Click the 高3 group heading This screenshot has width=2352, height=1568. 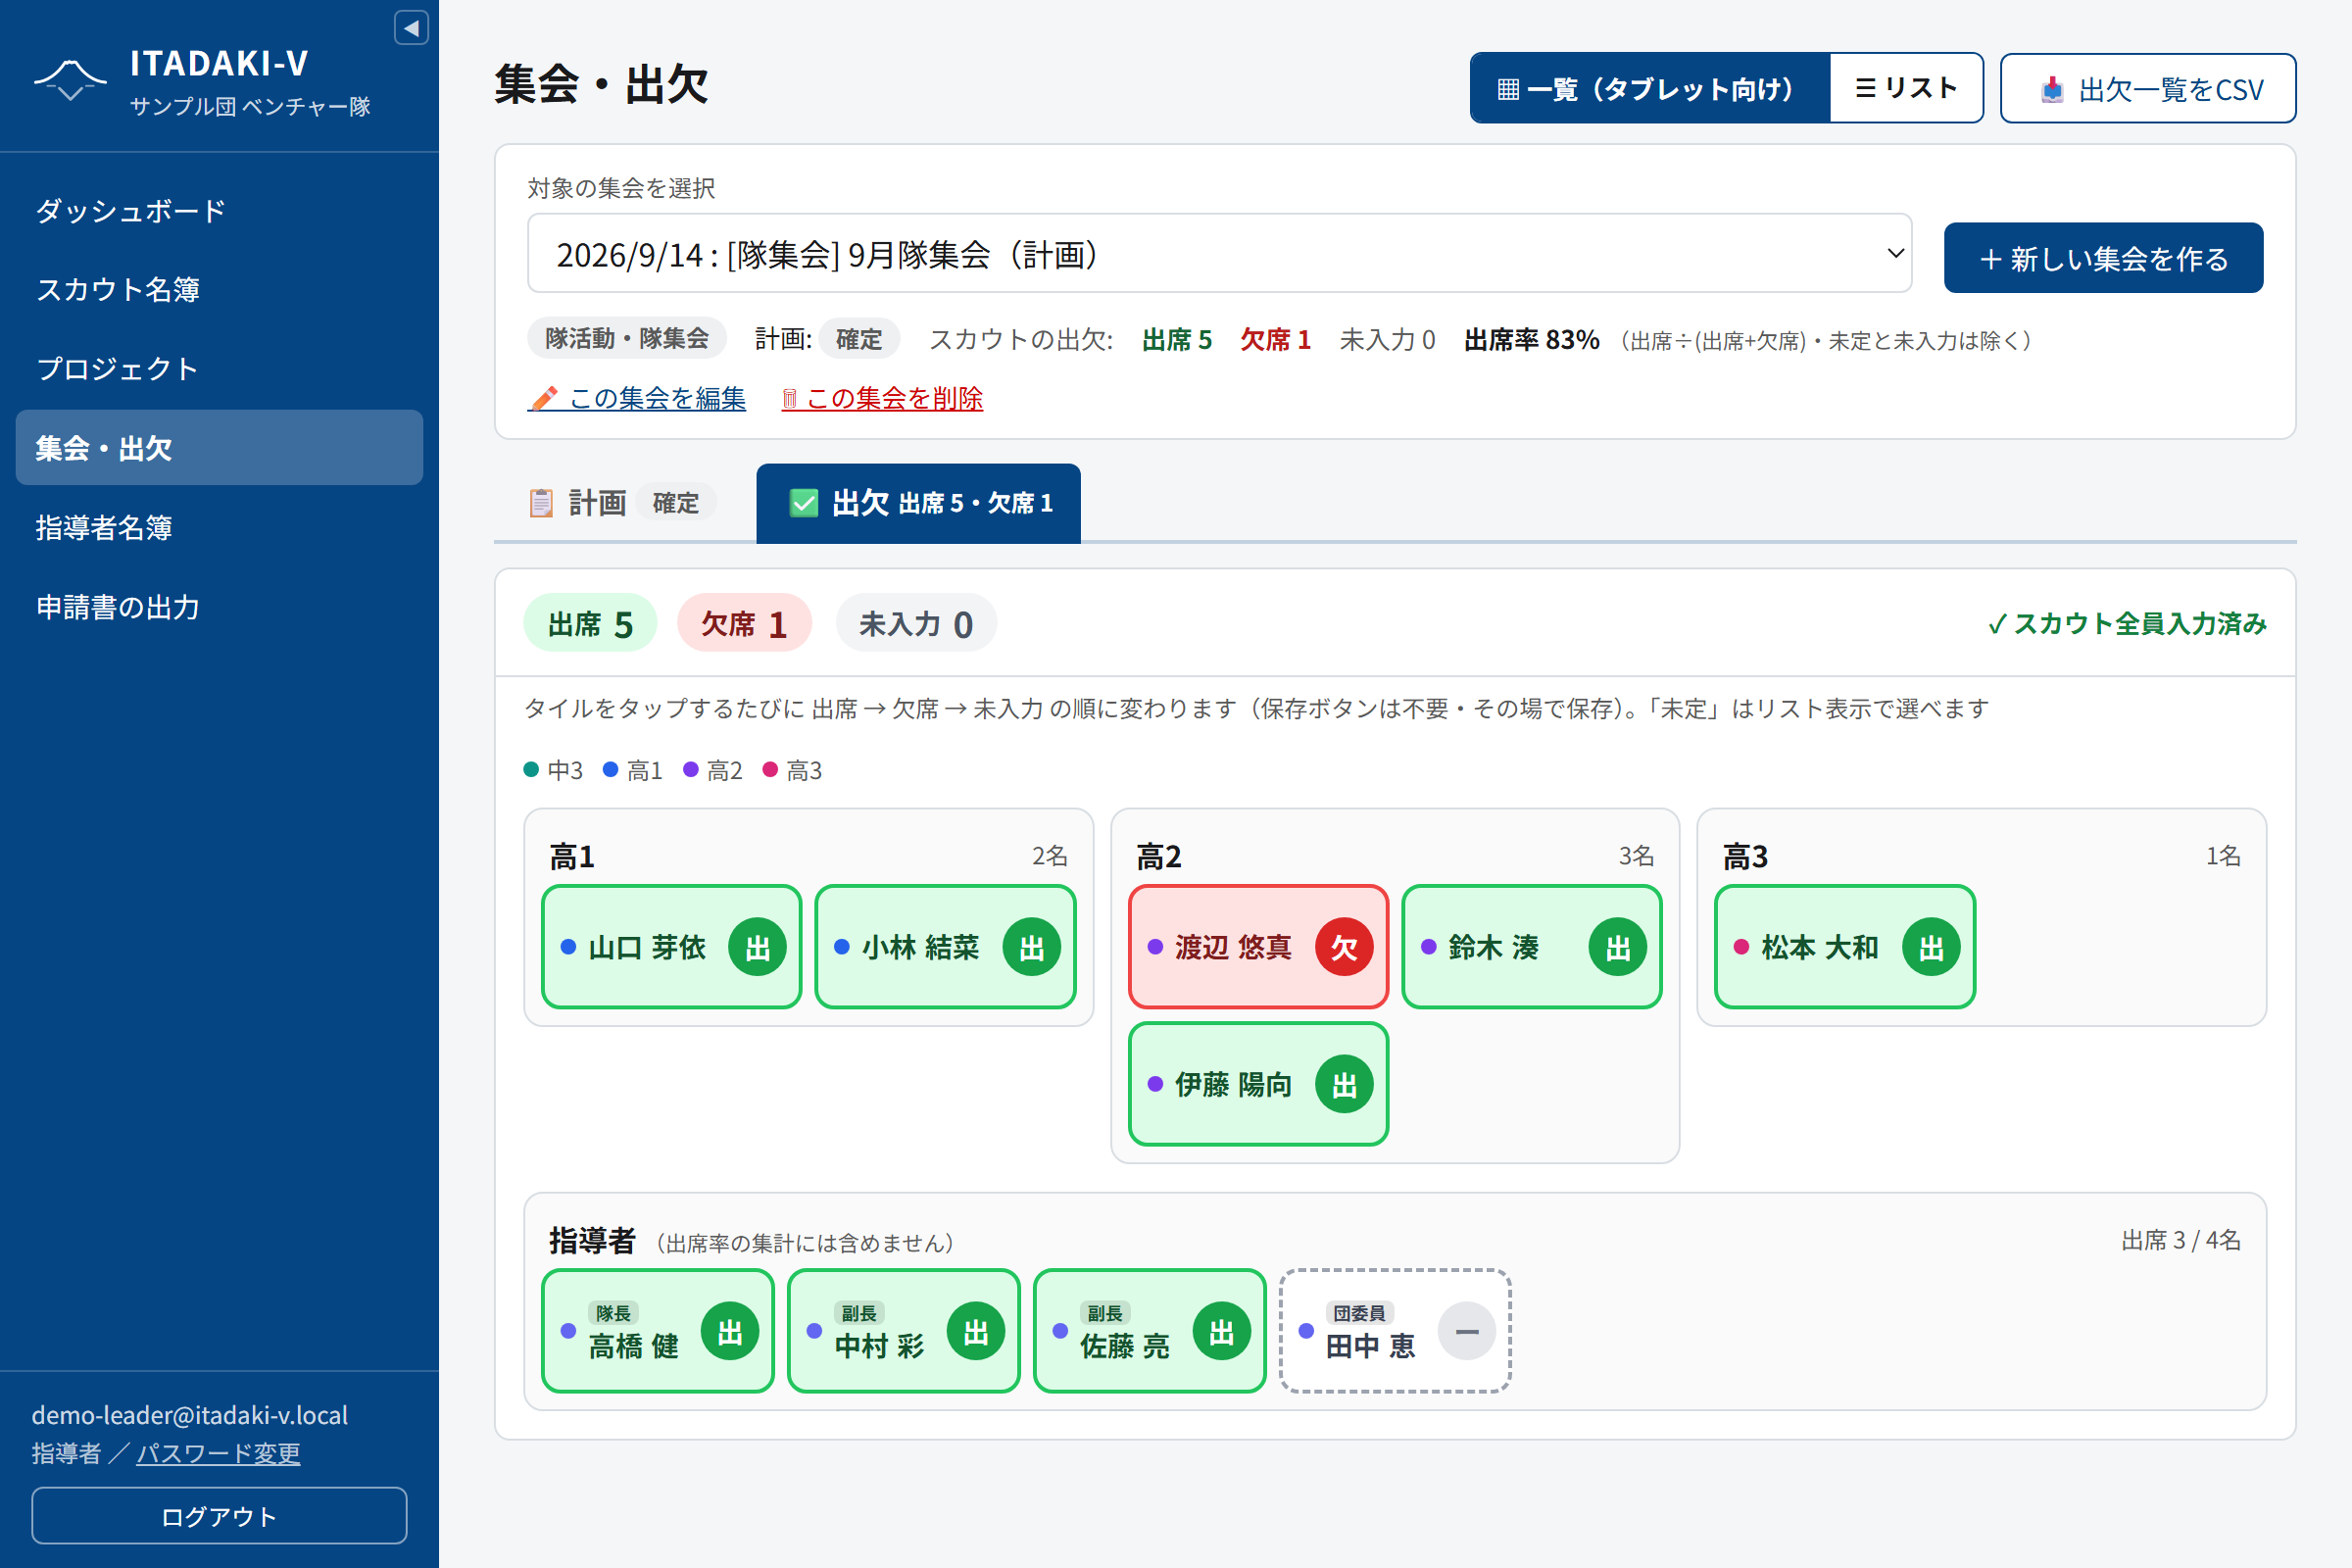click(x=1745, y=856)
